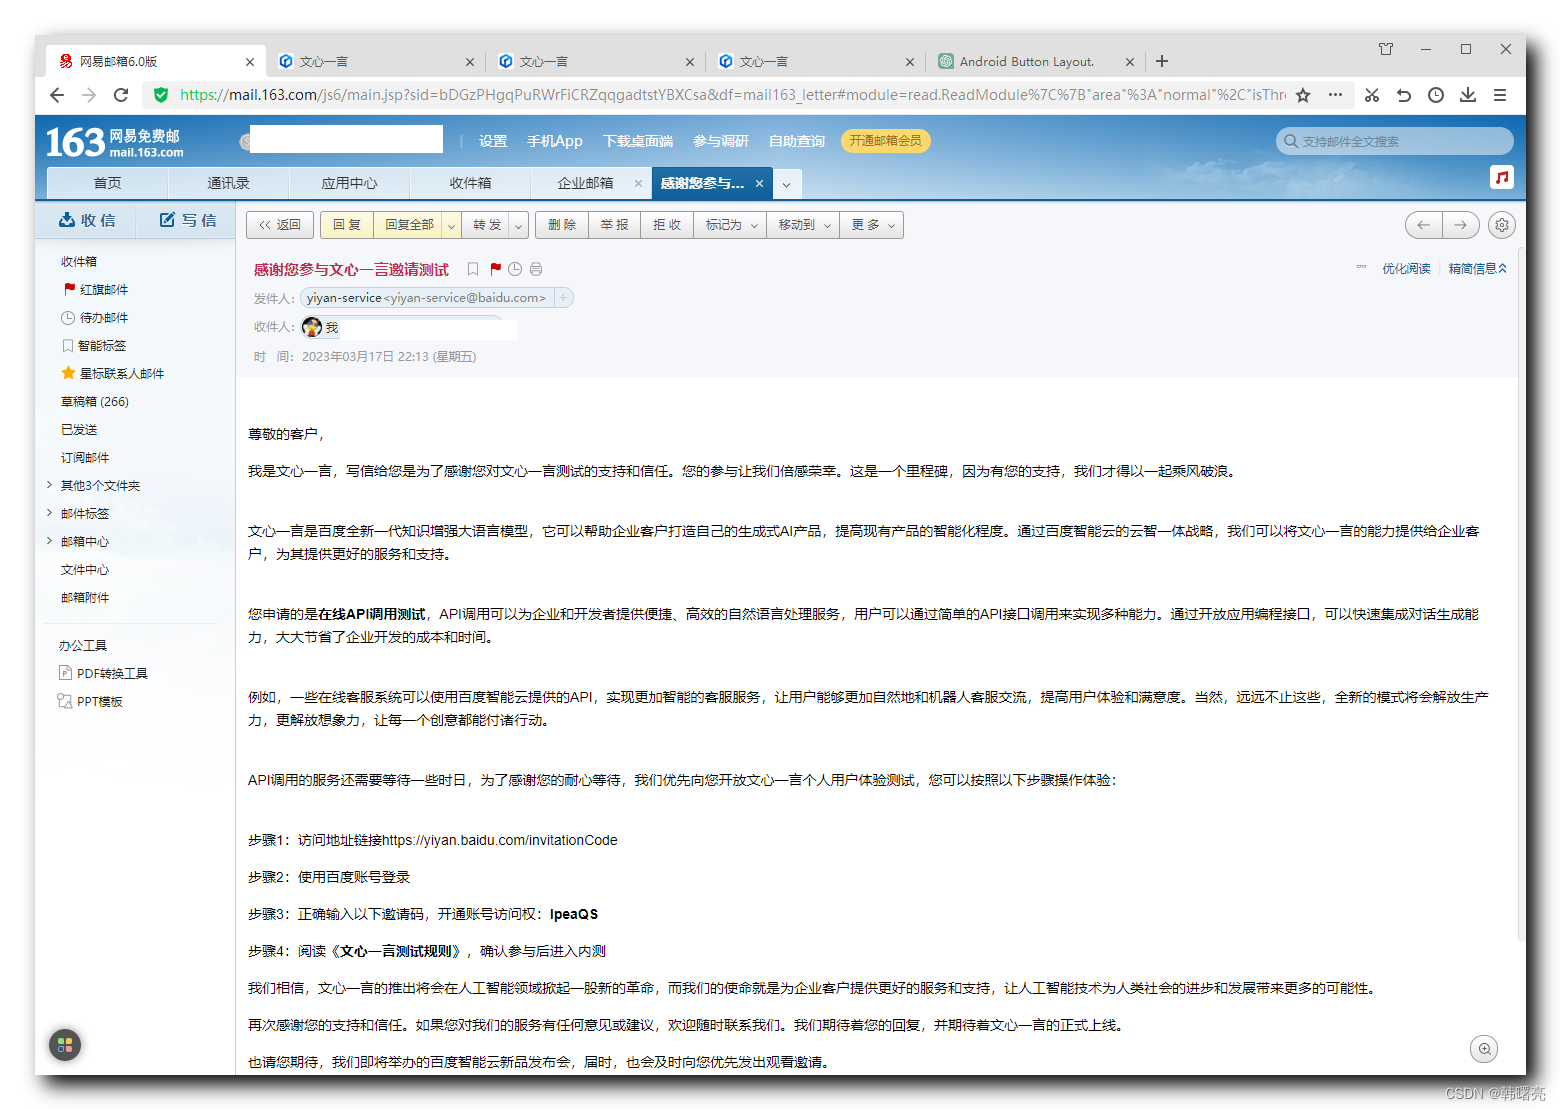Click 收信 receive mail button
The image size is (1561, 1110).
click(x=87, y=220)
